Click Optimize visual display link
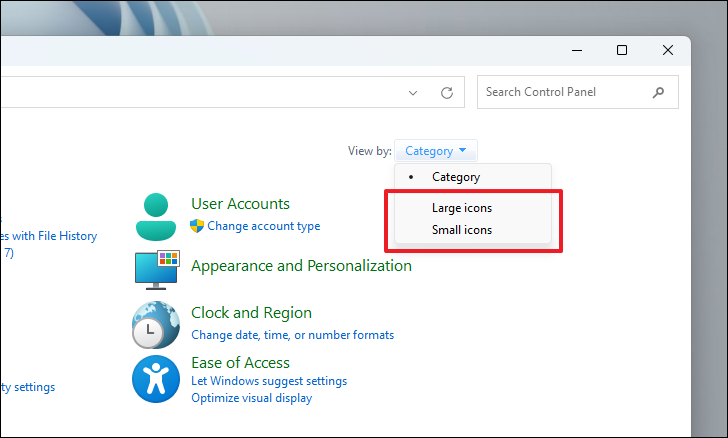This screenshot has height=438, width=728. pos(252,398)
